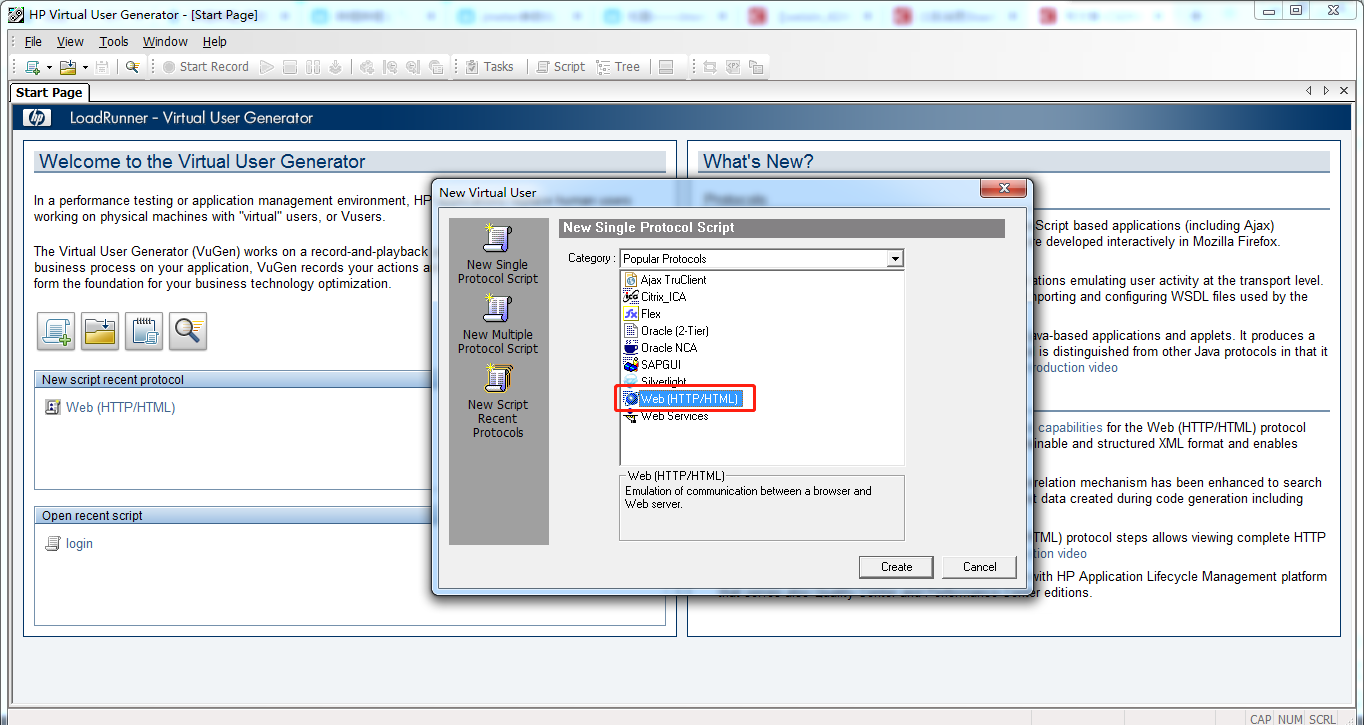Image resolution: width=1364 pixels, height=725 pixels.
Task: Open the recent script 'login'
Action: 79,543
